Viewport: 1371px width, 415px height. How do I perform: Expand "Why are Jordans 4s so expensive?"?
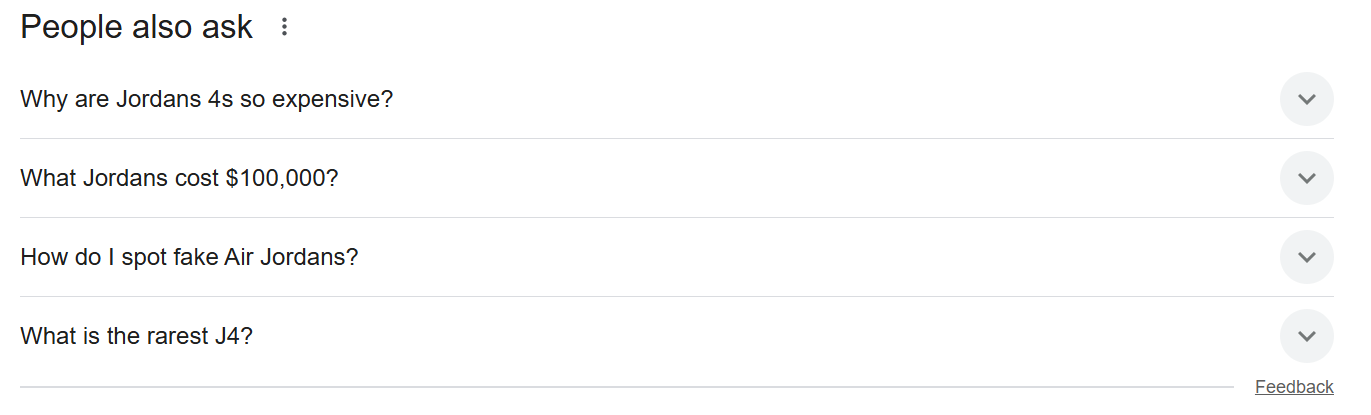pyautogui.click(x=207, y=99)
